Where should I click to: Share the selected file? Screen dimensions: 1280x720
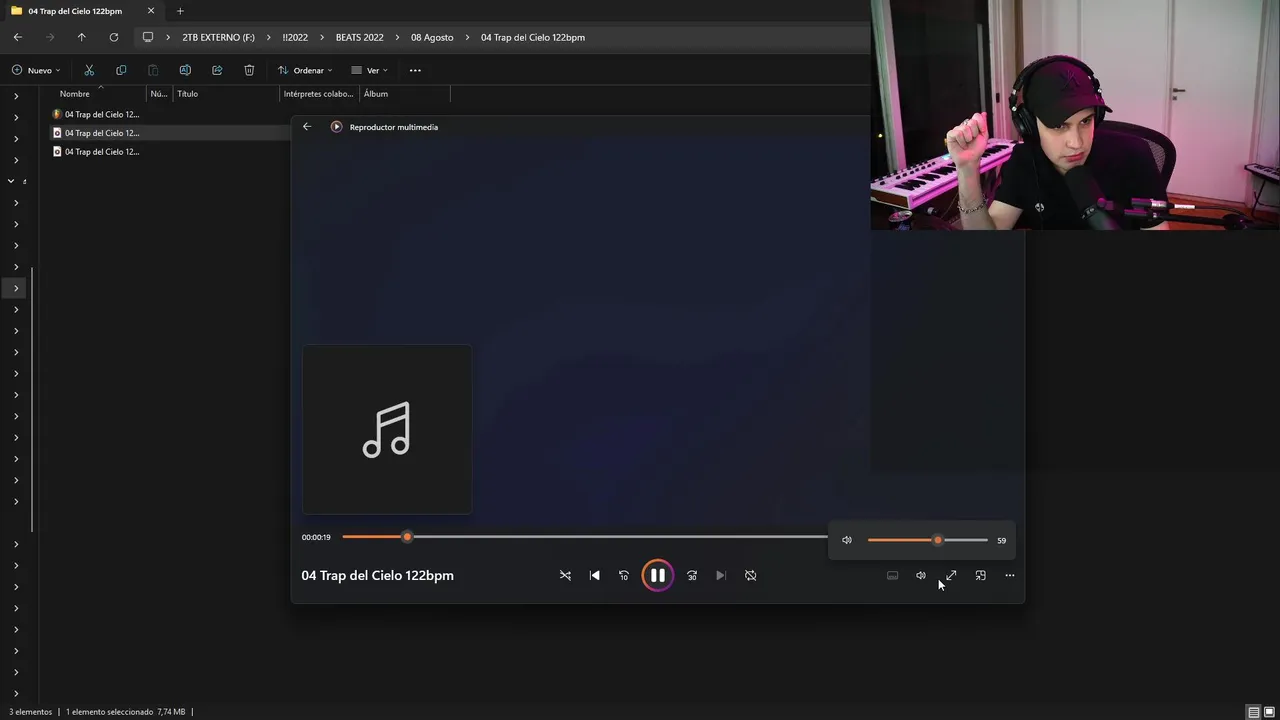(217, 70)
